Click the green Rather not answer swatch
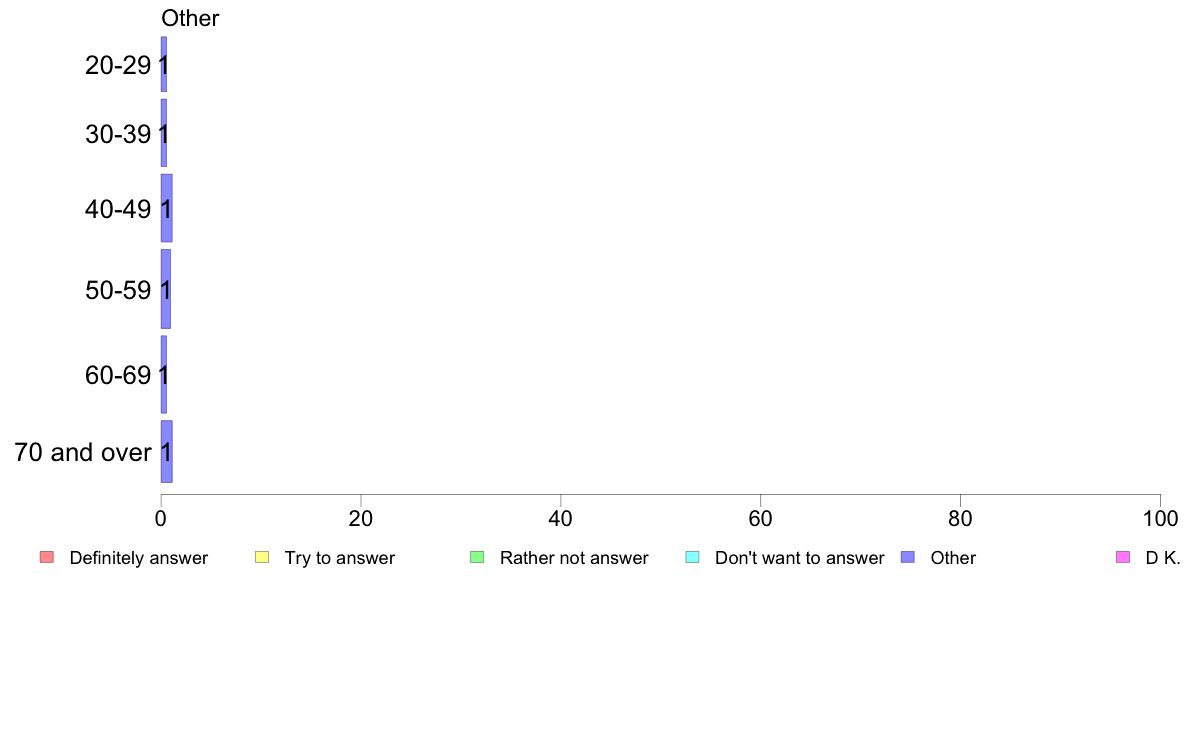 (x=477, y=557)
